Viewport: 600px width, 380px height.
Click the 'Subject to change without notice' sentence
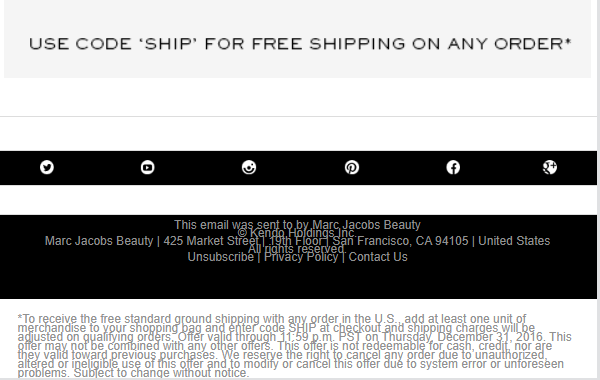(x=161, y=373)
